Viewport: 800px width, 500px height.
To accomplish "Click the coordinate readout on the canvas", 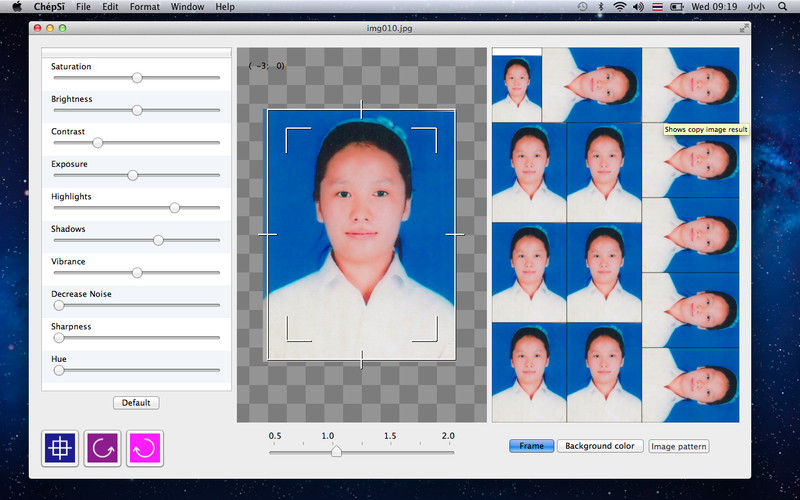I will point(267,66).
